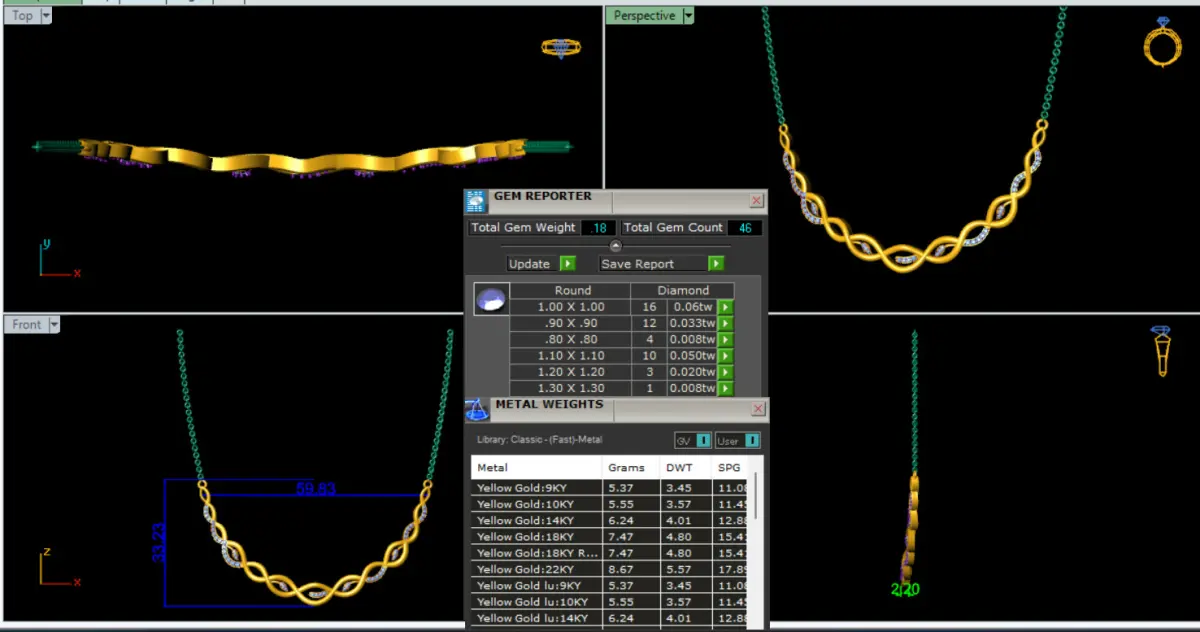Click green arrow for .80 X .80 row
1200x632 pixels.
coord(726,340)
